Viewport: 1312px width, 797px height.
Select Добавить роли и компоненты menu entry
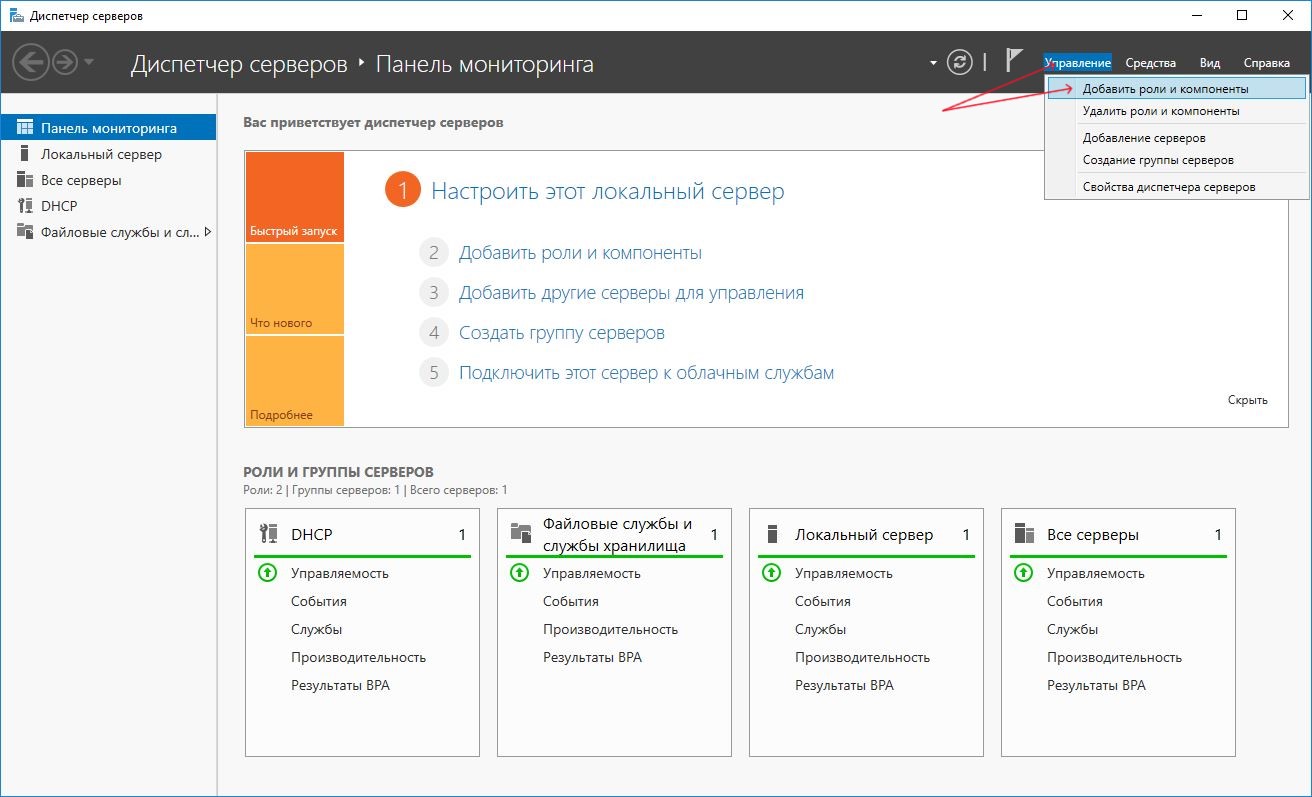pyautogui.click(x=1165, y=89)
